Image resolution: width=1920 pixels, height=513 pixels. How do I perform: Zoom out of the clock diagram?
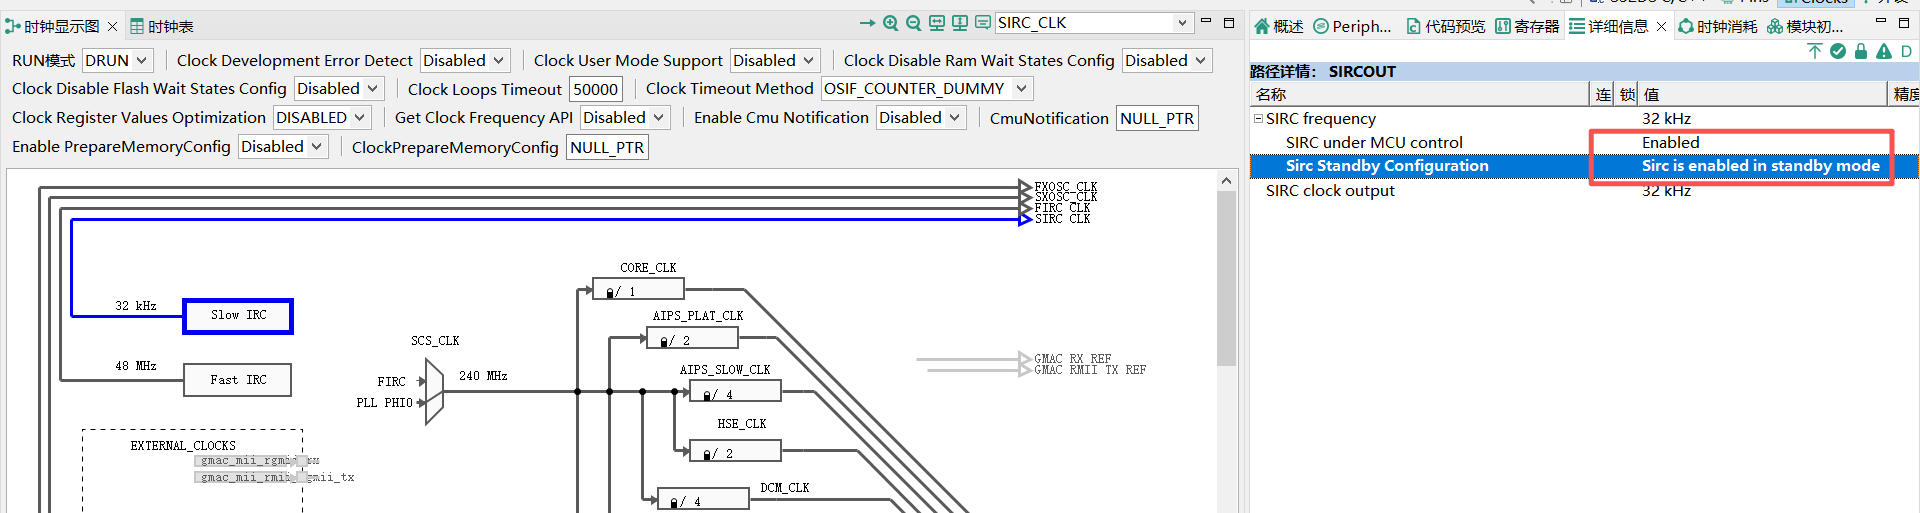click(913, 23)
